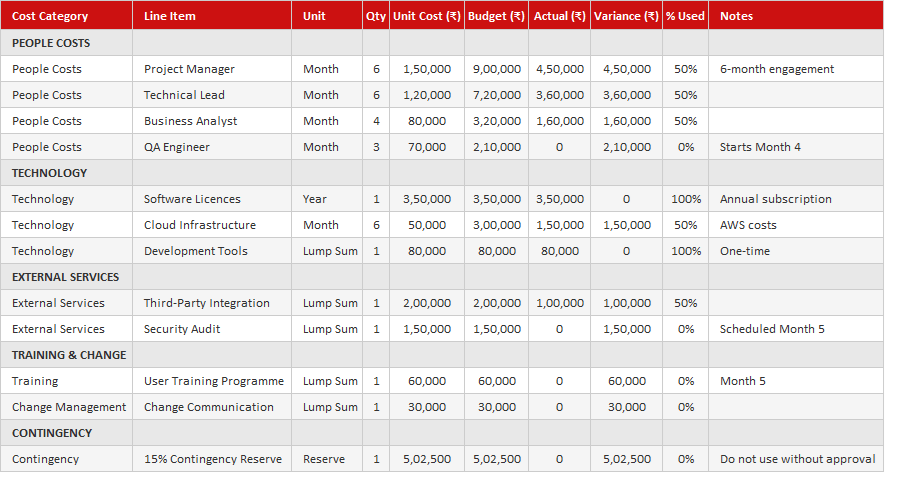Select the 'User Training Programme' cell

click(x=214, y=381)
